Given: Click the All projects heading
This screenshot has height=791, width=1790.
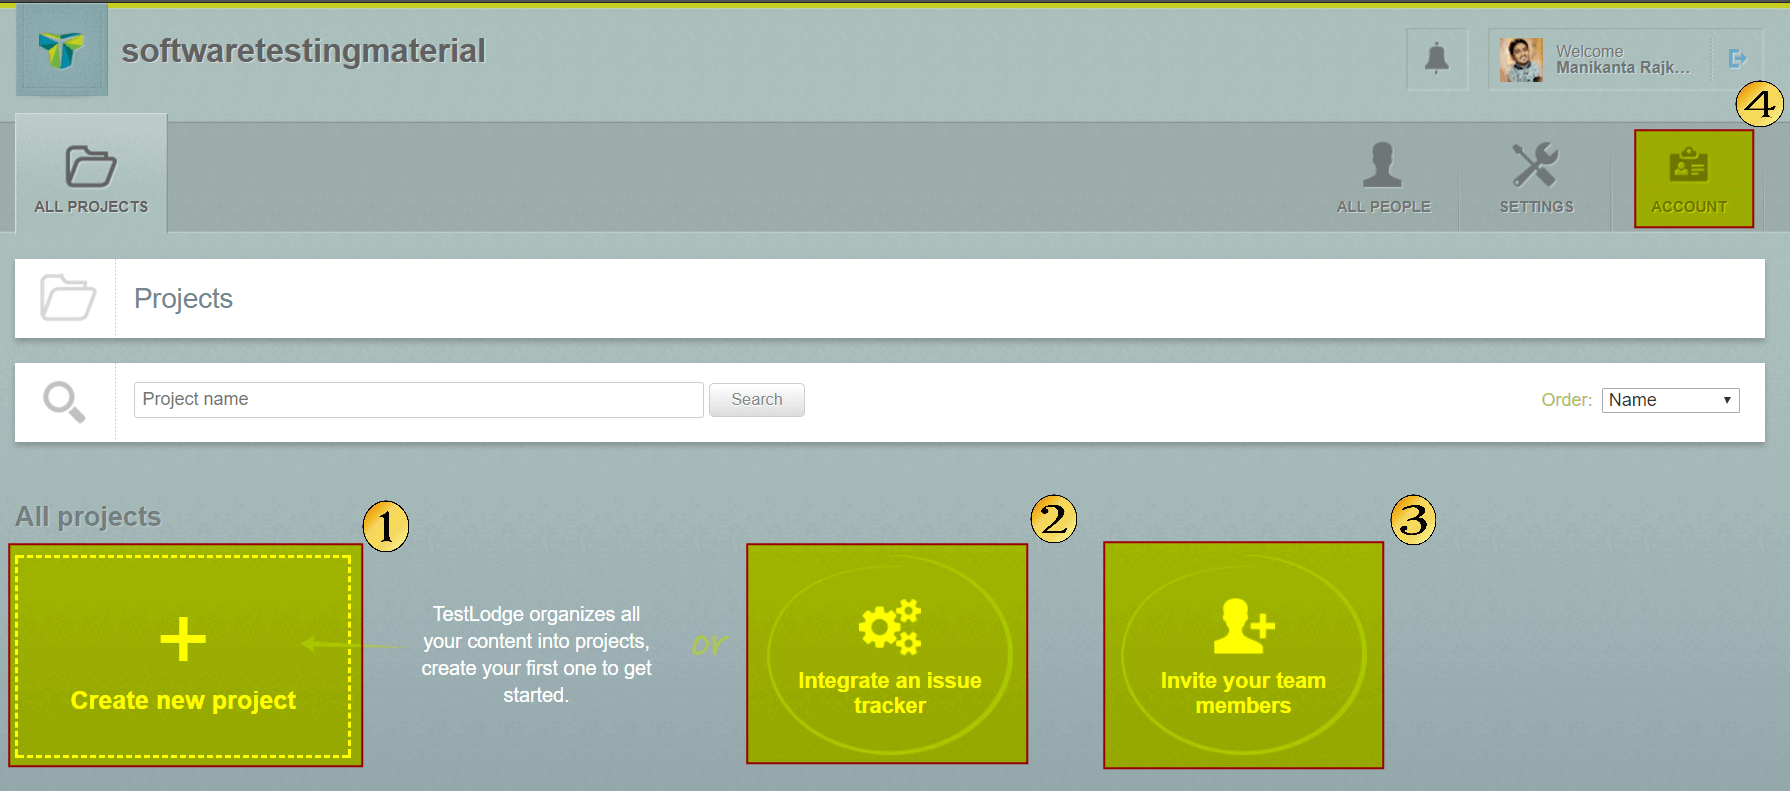Looking at the screenshot, I should point(88,516).
